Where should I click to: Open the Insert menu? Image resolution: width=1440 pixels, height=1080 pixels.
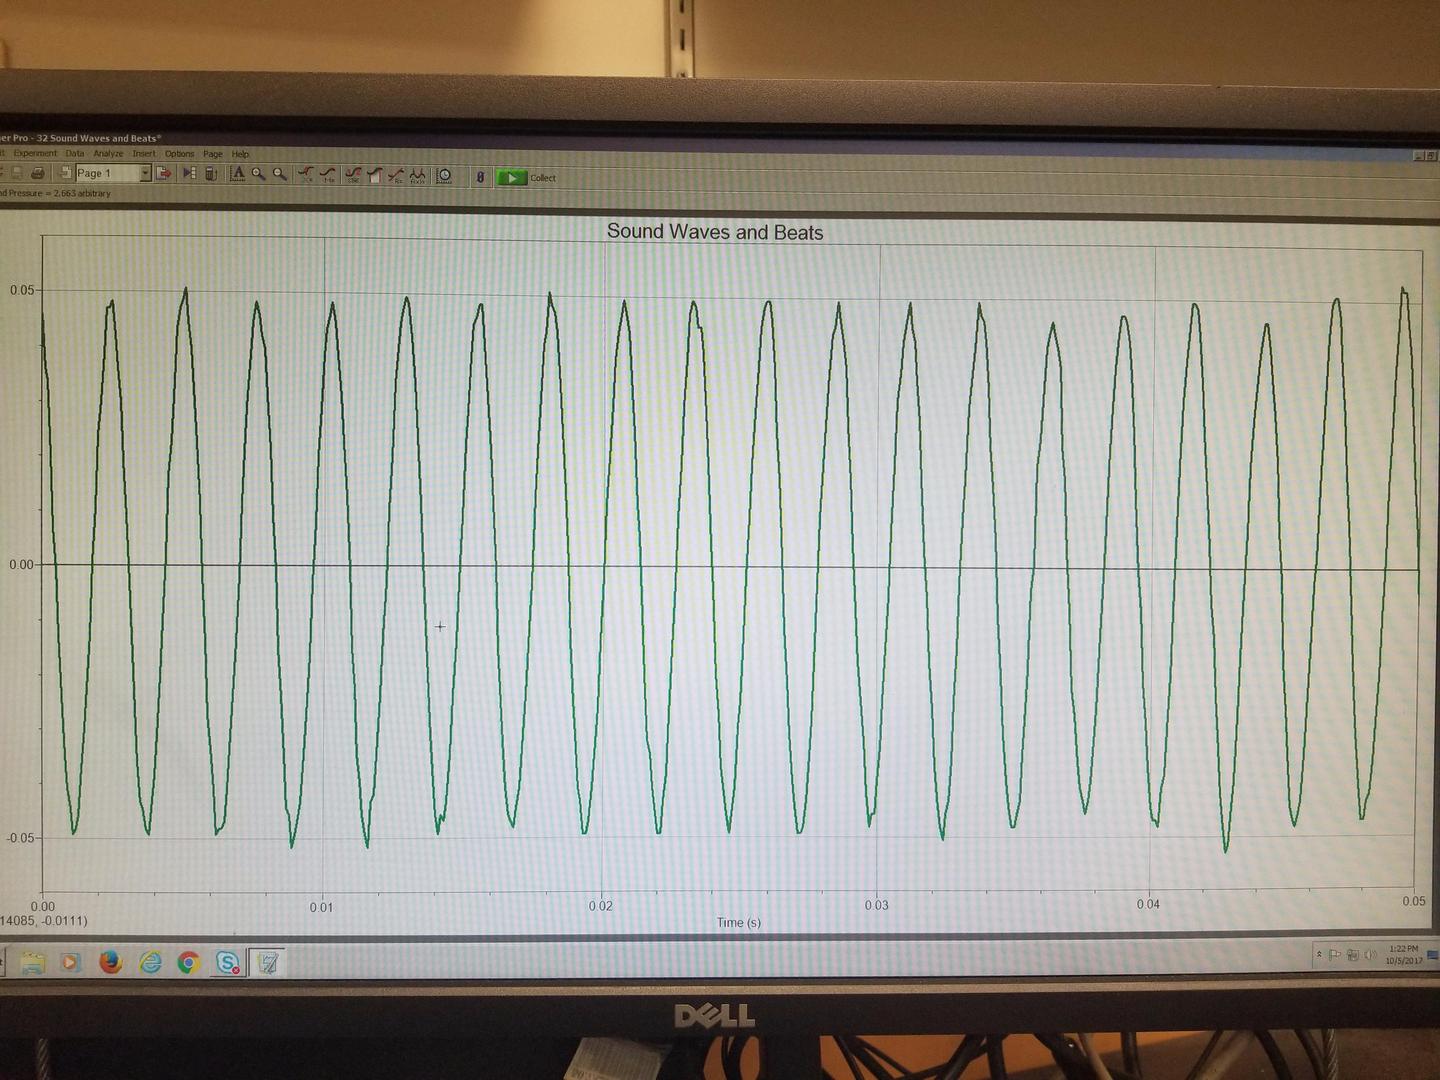tap(144, 154)
